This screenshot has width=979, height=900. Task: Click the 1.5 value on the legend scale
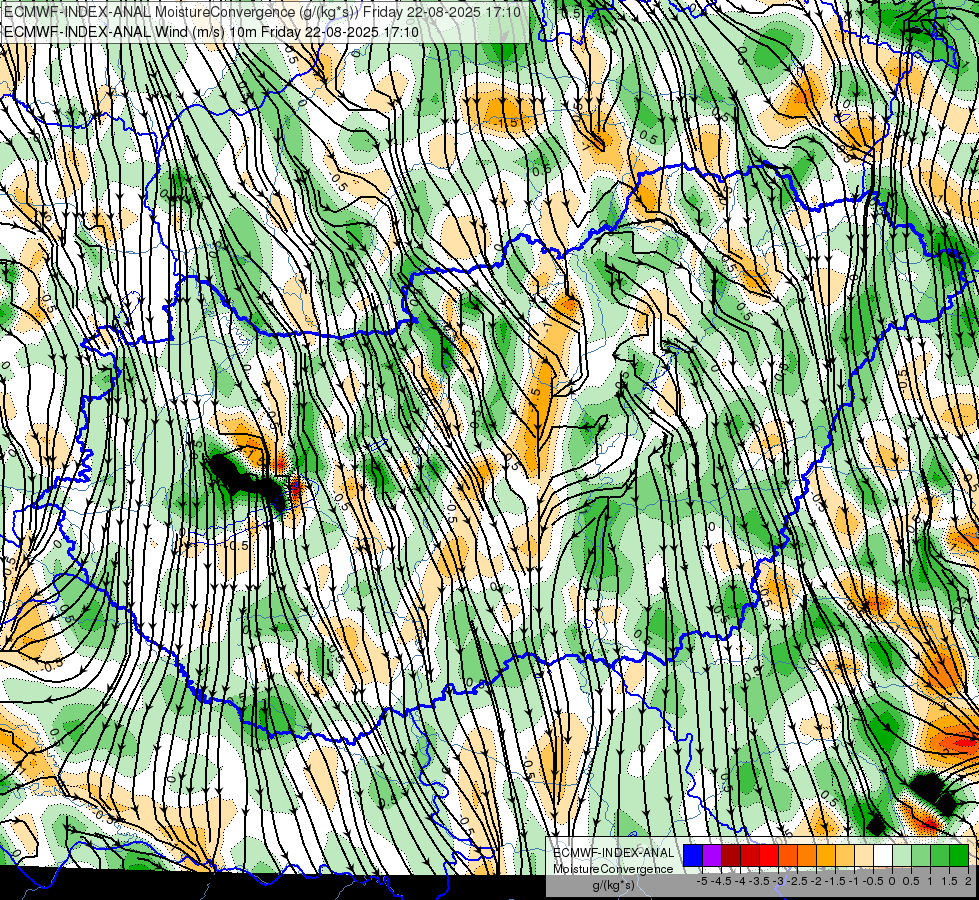[949, 881]
